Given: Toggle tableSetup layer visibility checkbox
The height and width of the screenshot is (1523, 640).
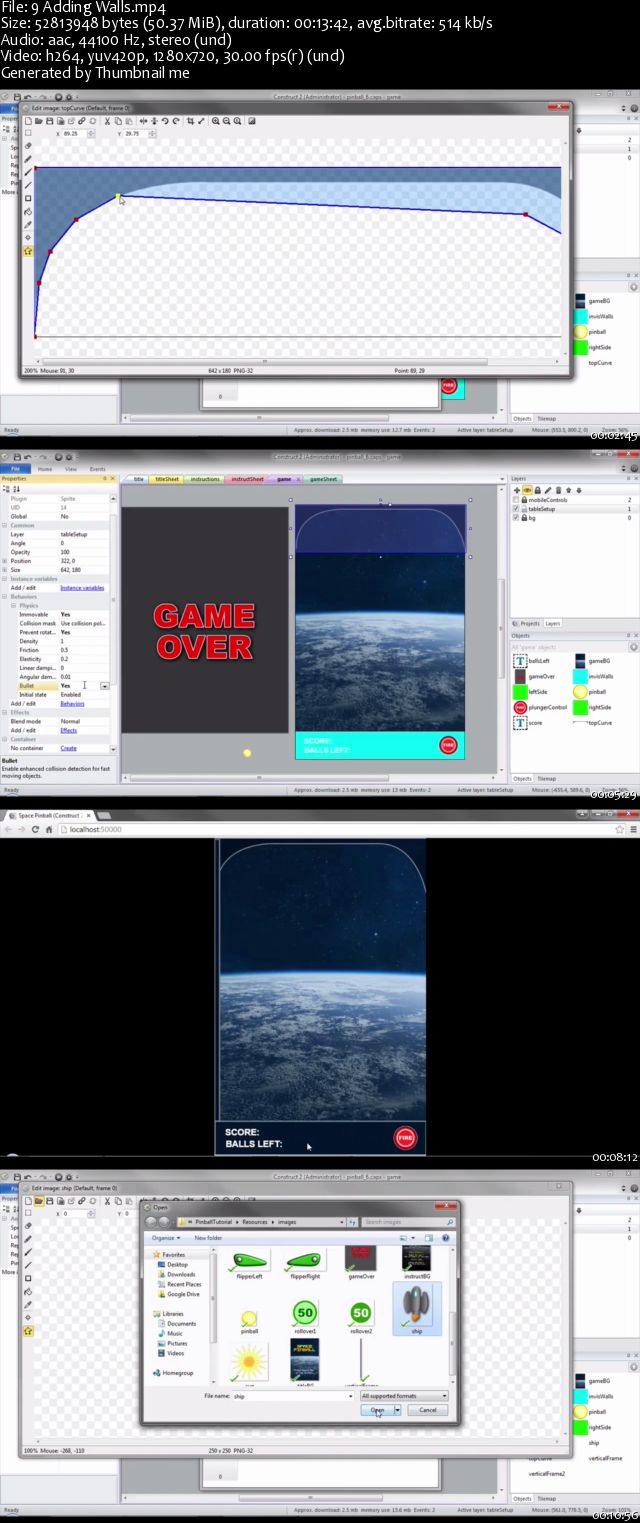Looking at the screenshot, I should click(x=516, y=509).
